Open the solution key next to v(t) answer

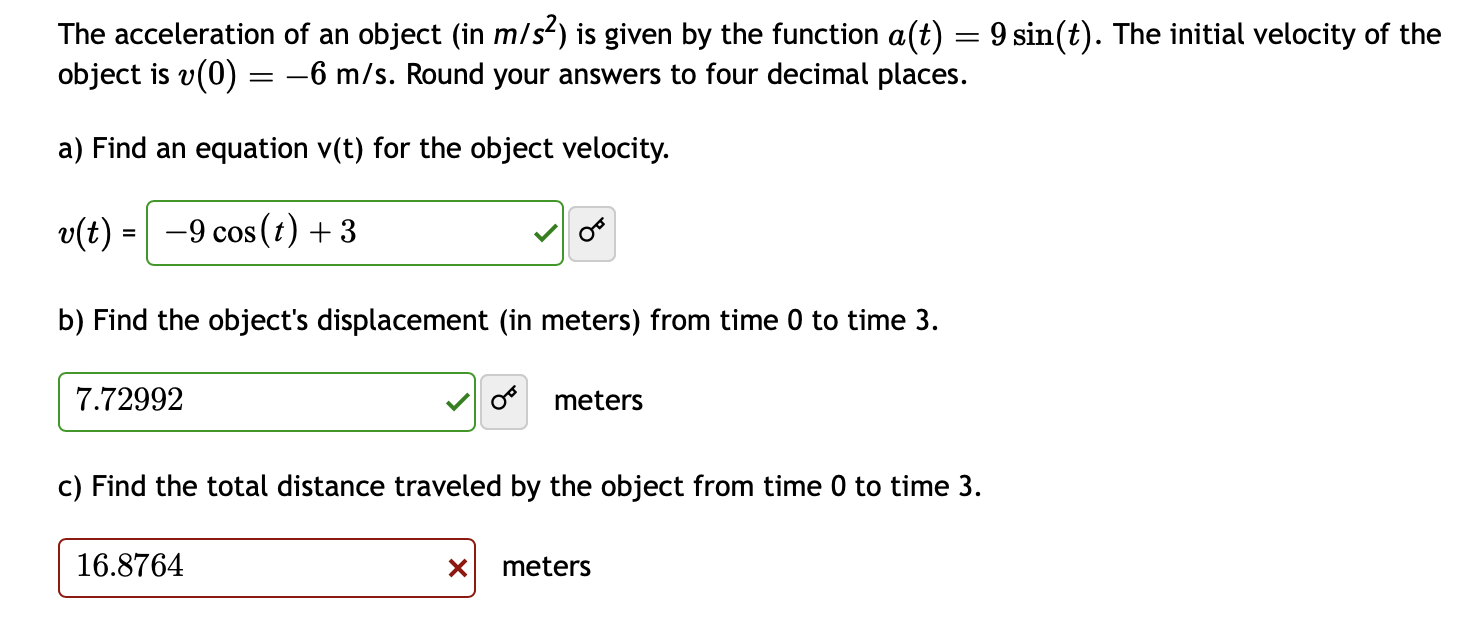pyautogui.click(x=592, y=232)
